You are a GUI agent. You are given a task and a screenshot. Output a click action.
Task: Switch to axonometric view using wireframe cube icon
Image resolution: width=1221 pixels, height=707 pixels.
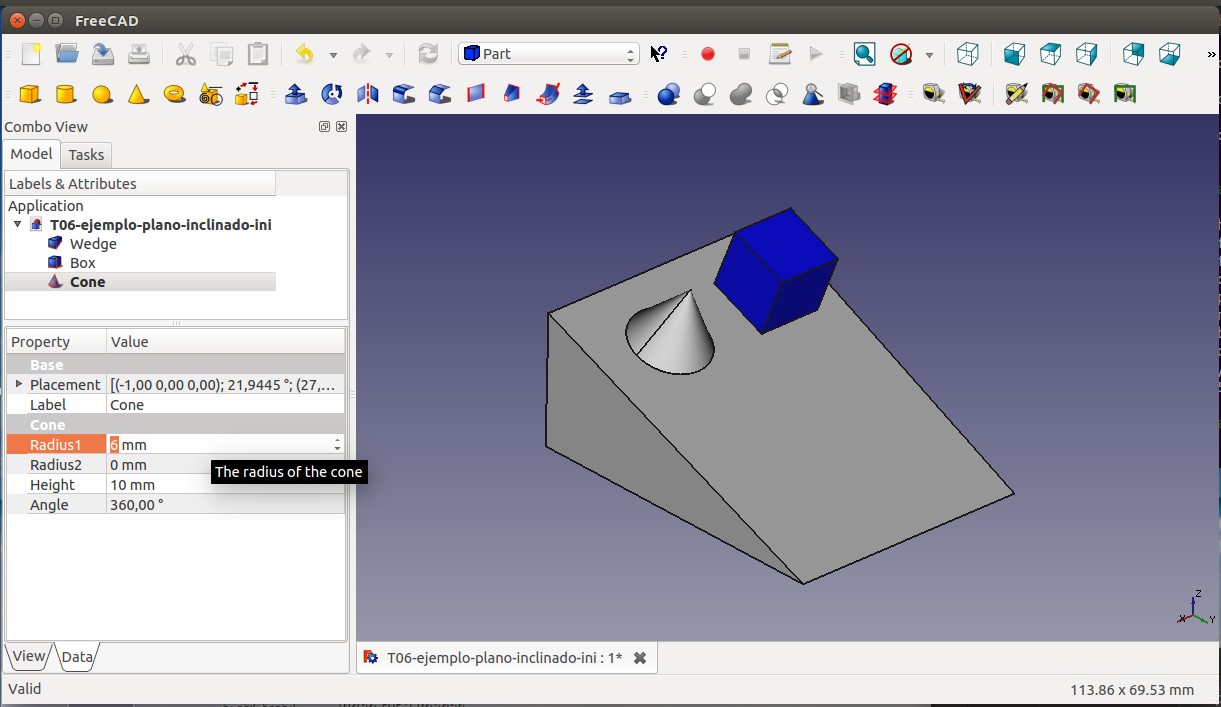(x=967, y=54)
